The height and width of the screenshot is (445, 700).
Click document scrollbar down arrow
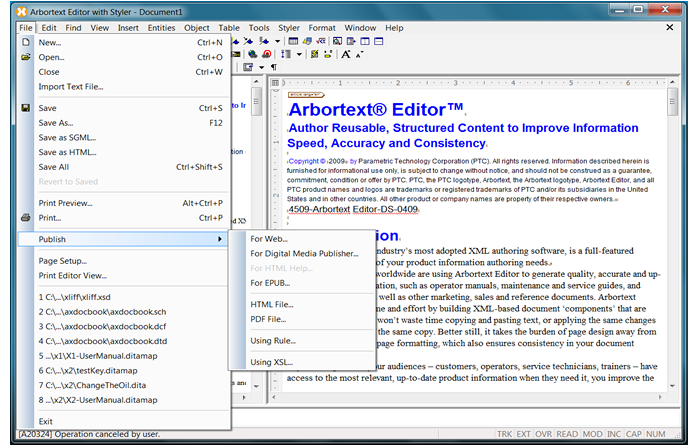click(x=672, y=386)
